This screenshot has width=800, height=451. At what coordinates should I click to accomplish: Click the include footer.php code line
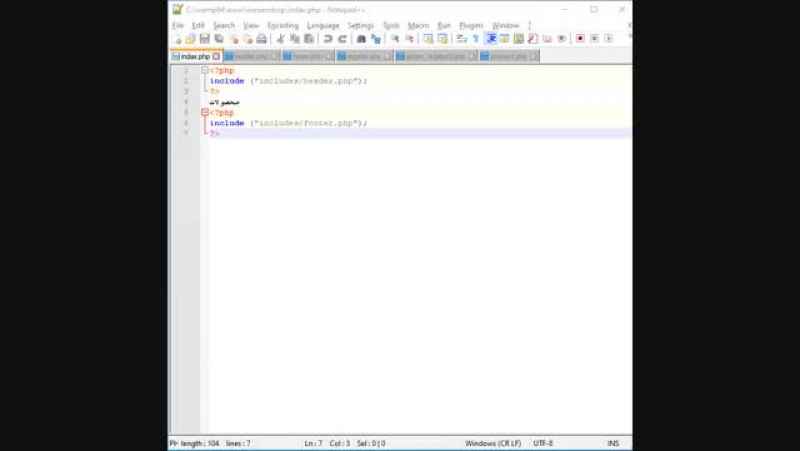click(288, 123)
